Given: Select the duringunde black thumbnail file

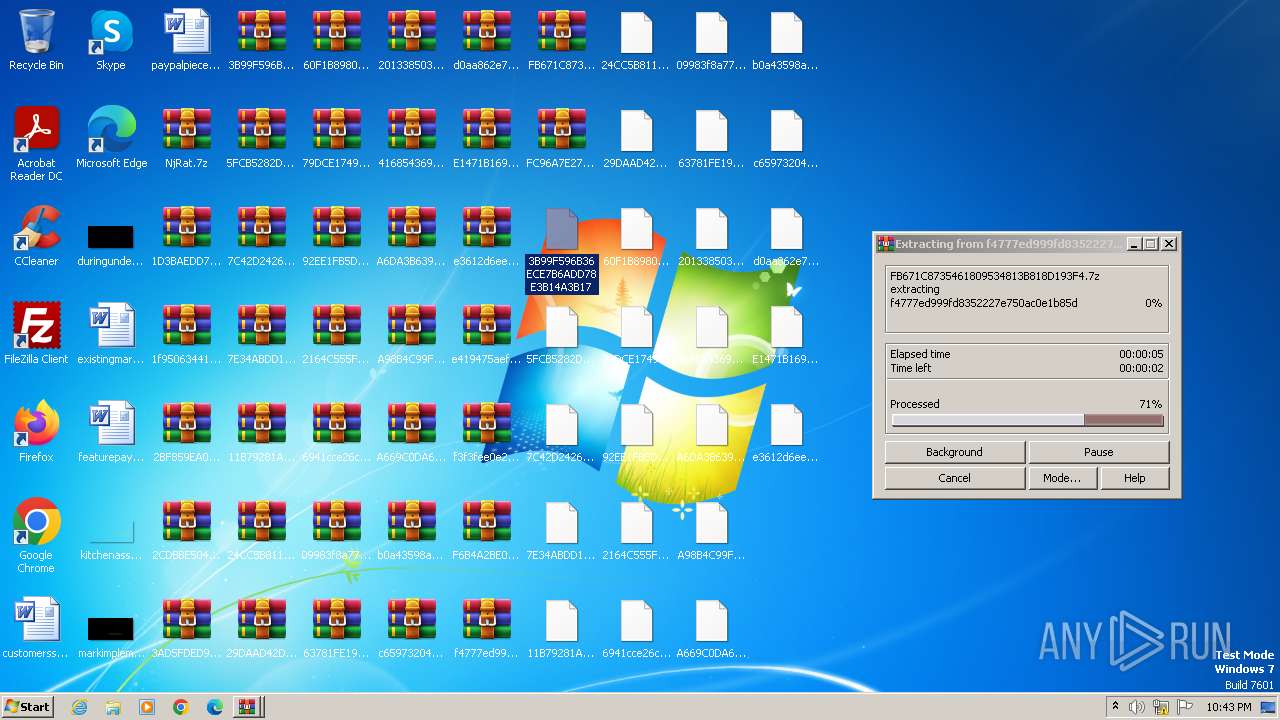Looking at the screenshot, I should point(111,243).
